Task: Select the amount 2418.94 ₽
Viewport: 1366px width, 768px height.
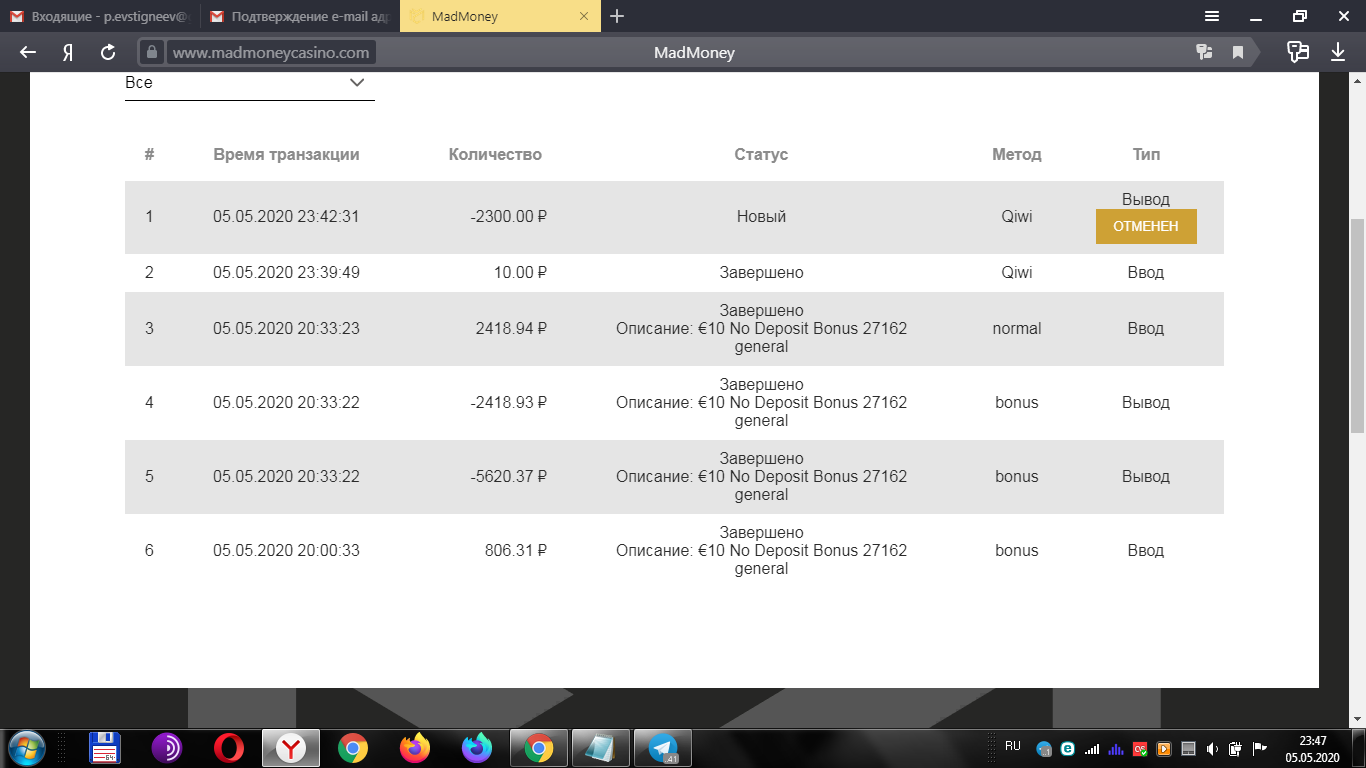Action: click(x=511, y=328)
